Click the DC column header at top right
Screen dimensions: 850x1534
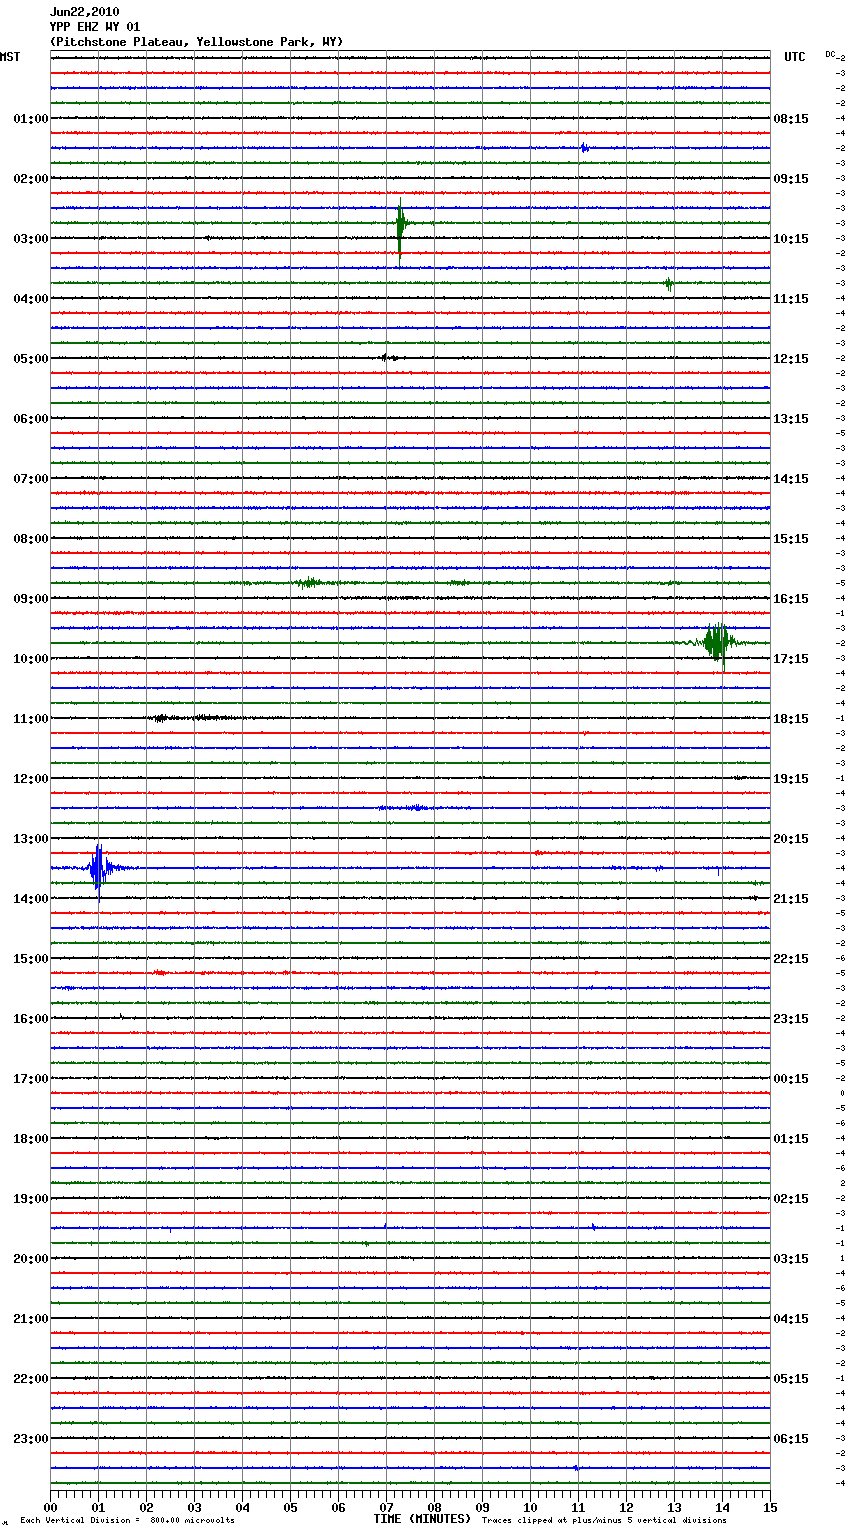click(x=831, y=54)
